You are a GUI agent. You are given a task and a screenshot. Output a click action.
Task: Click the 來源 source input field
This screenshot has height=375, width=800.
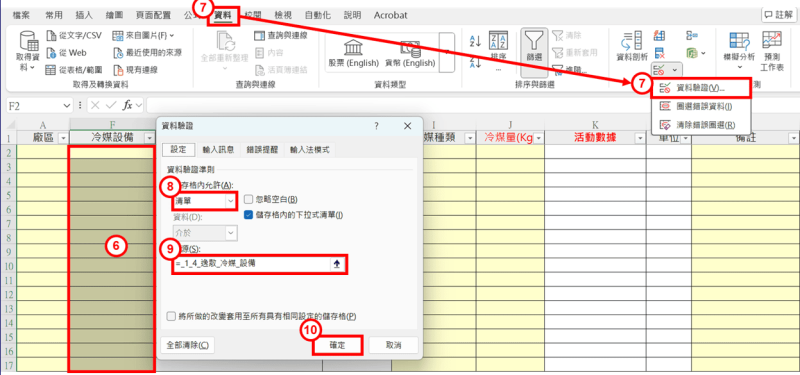[x=252, y=264]
